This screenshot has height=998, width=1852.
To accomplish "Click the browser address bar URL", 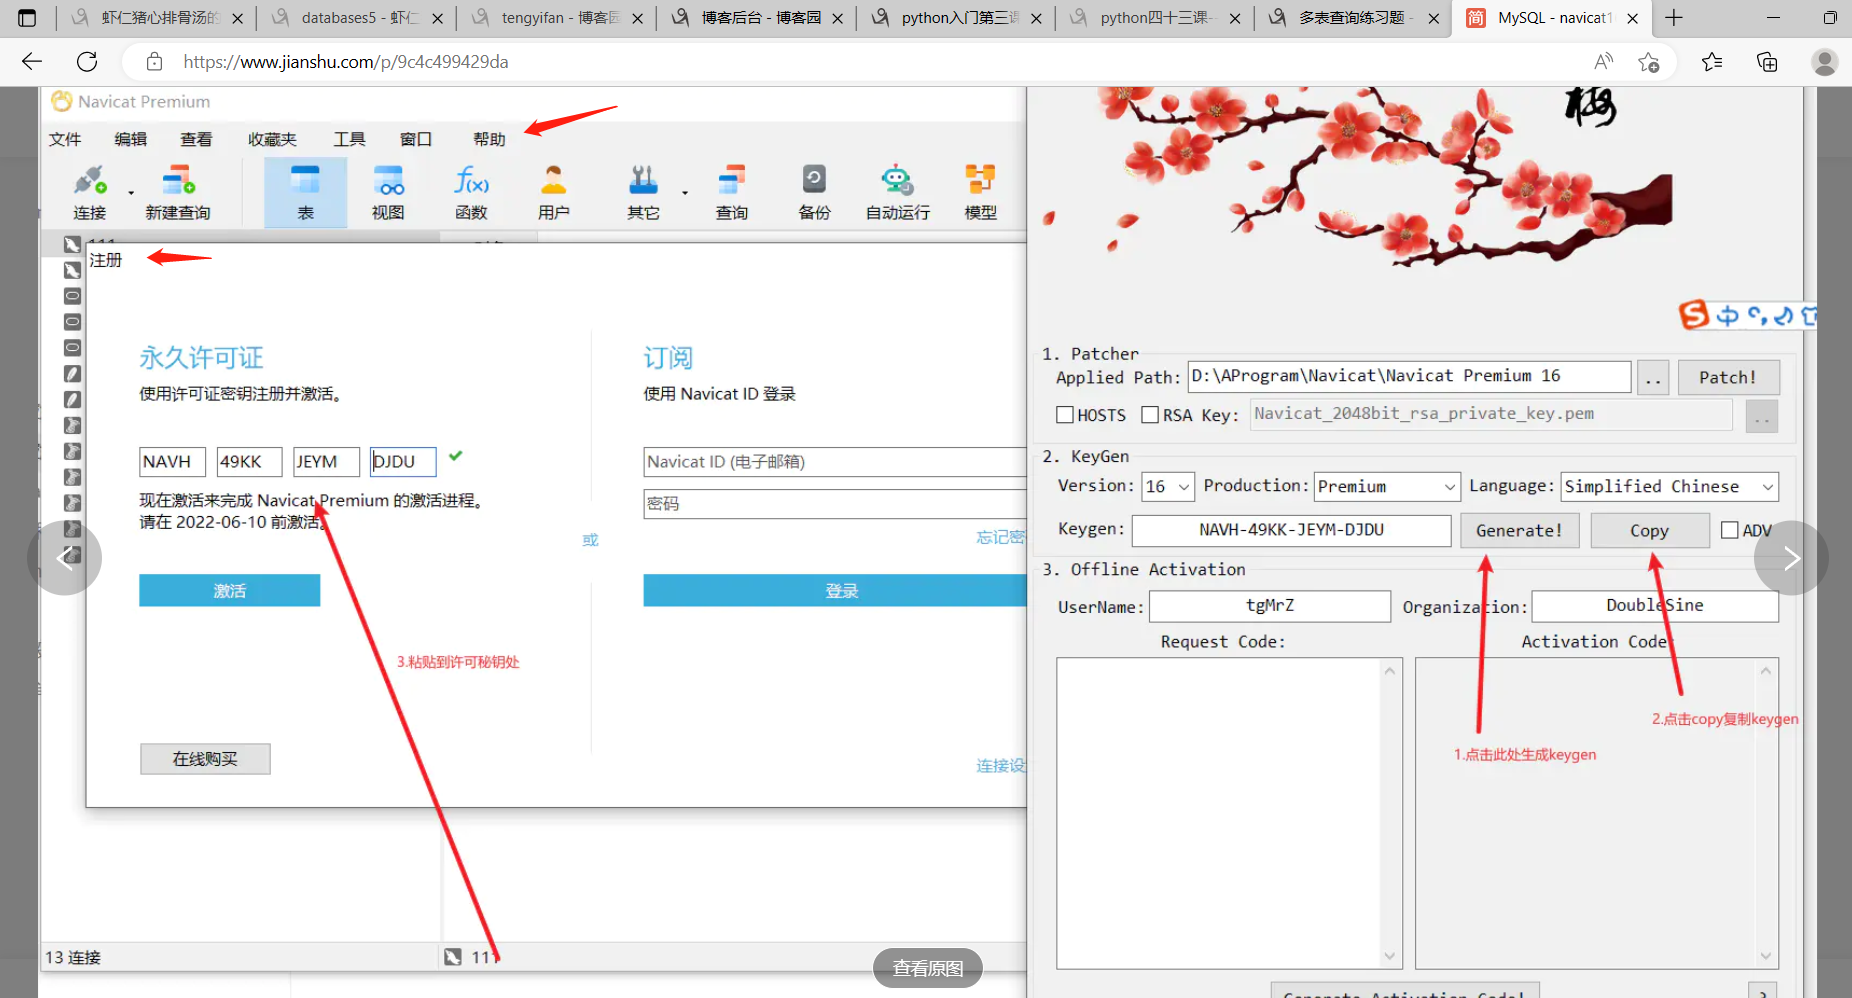I will click(346, 62).
